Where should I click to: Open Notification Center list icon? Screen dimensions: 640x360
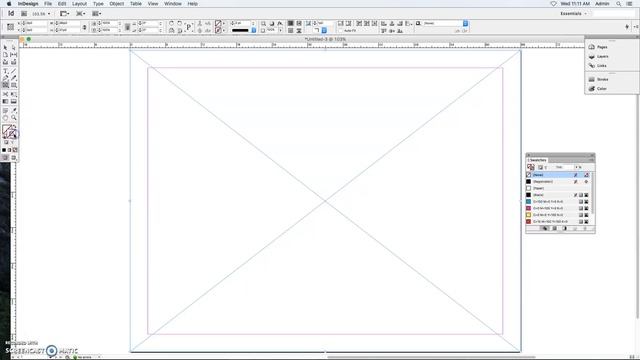click(x=630, y=4)
